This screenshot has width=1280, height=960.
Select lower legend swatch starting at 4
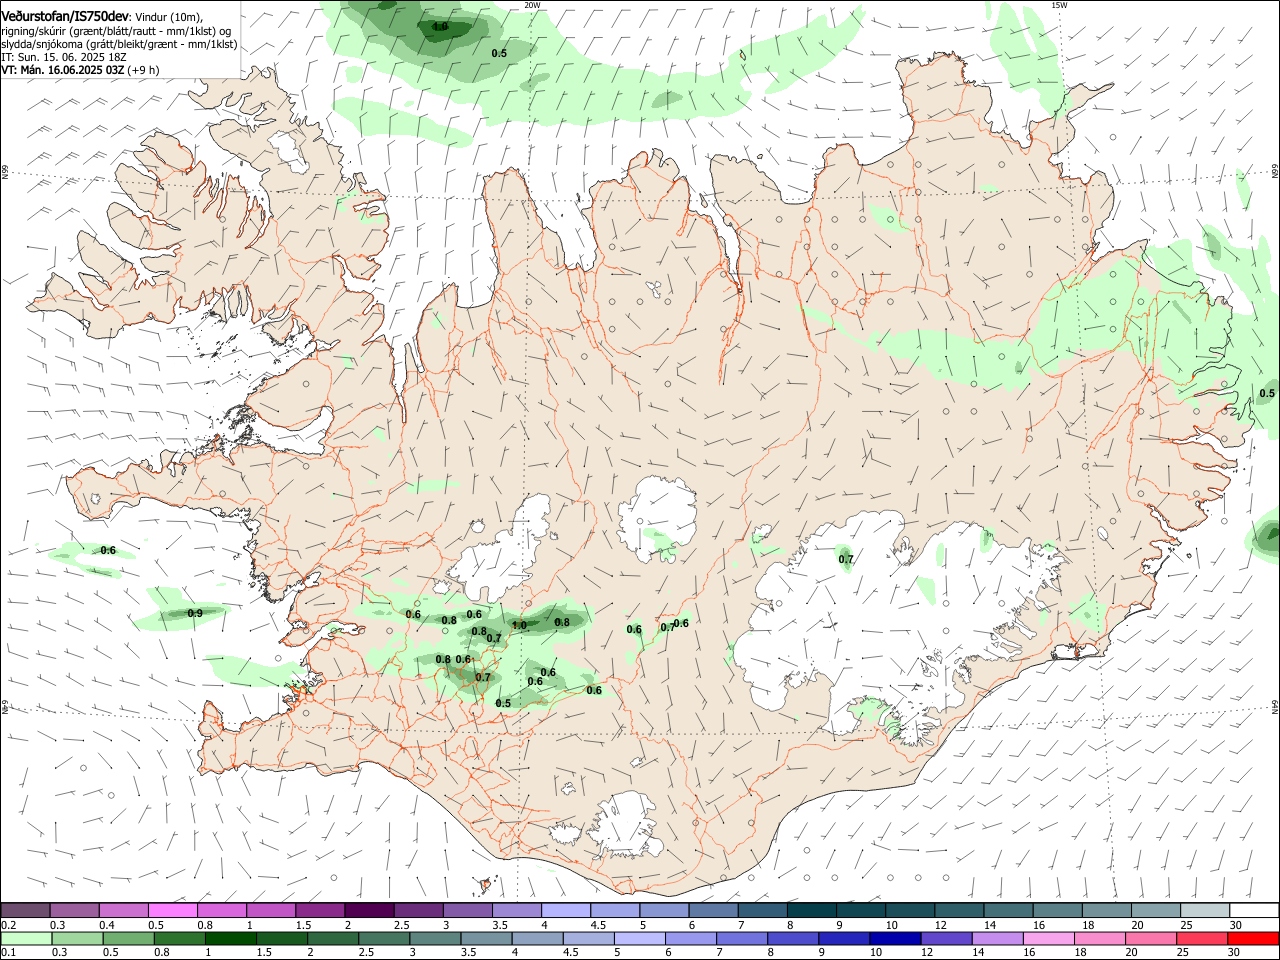pos(536,938)
